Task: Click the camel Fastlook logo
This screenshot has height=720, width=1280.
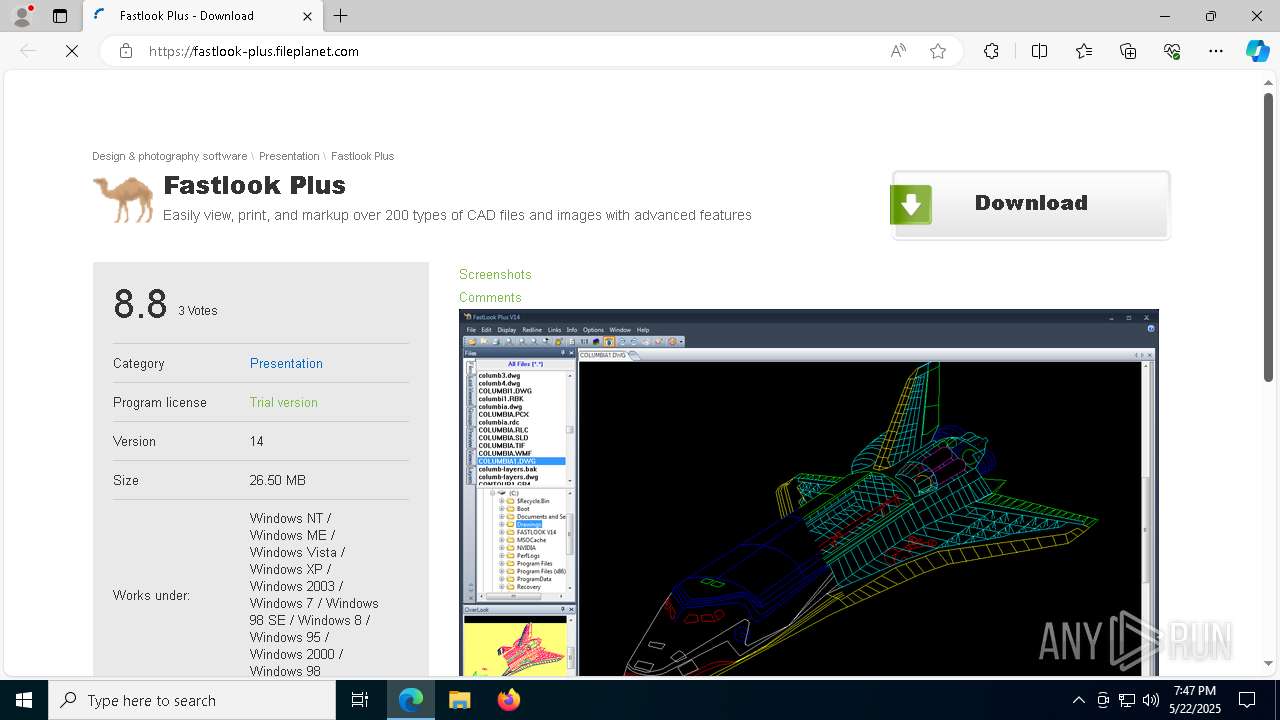Action: pyautogui.click(x=123, y=198)
